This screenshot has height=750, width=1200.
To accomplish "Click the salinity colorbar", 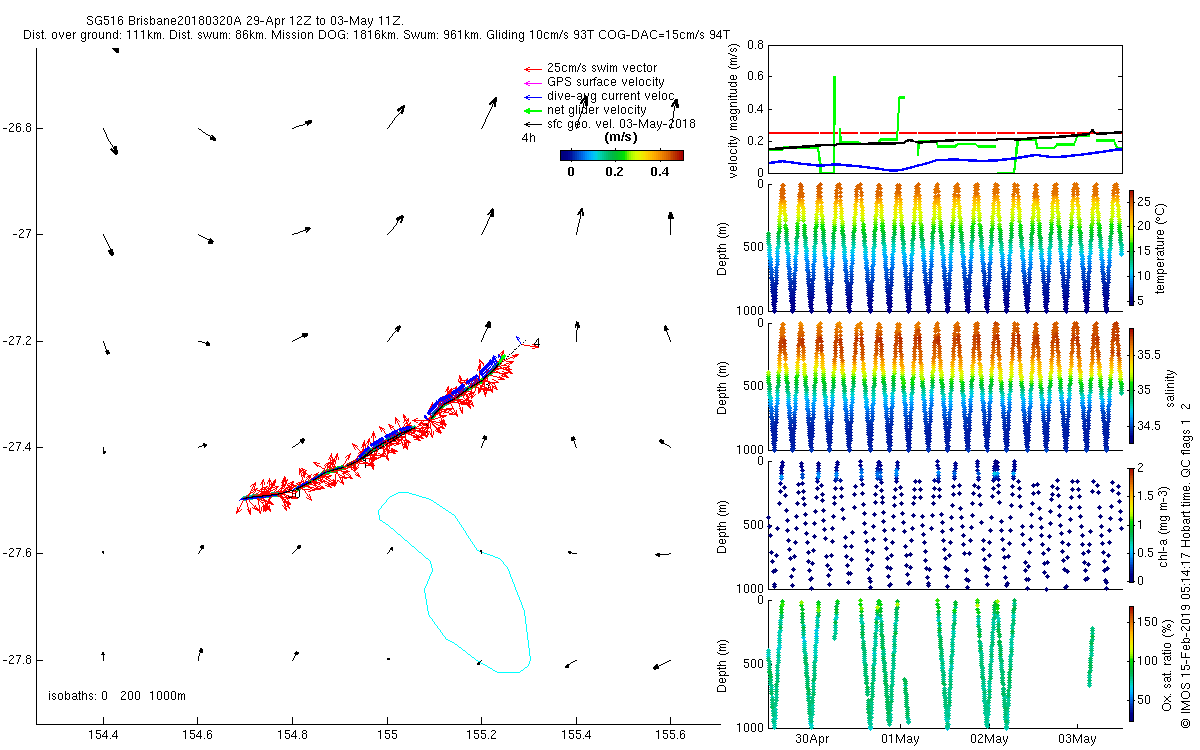I will [x=1131, y=384].
